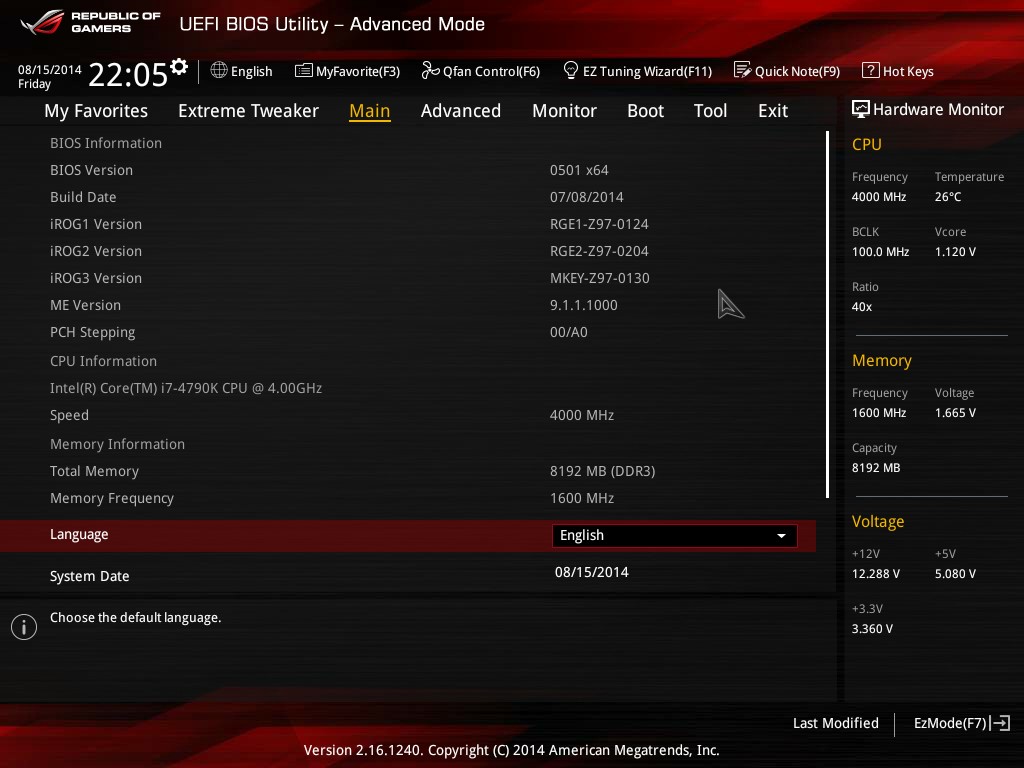Click the Hardware Monitor screen icon
Screen dimensions: 1024x768
coord(861,109)
